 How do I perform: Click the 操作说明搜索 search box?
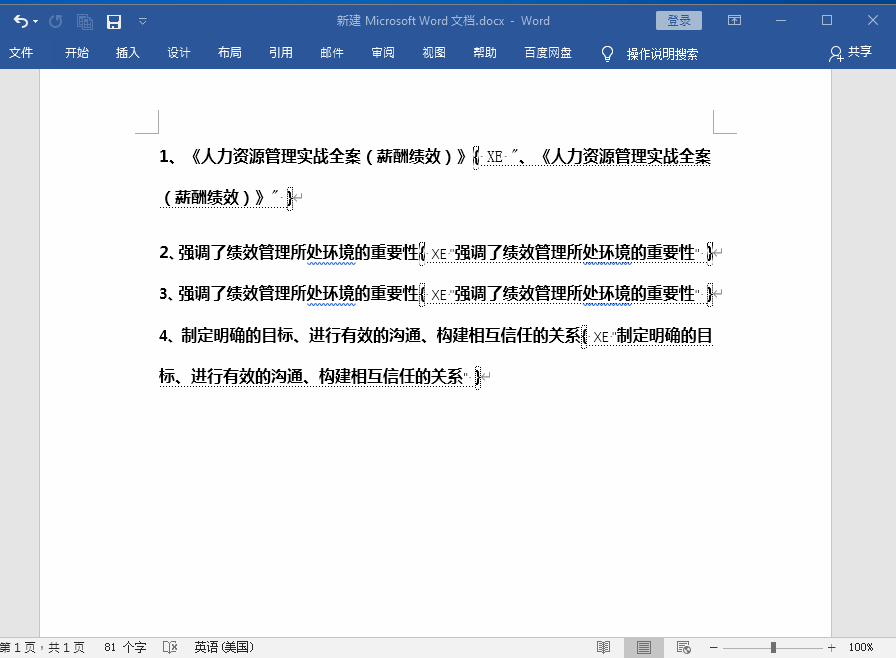662,54
